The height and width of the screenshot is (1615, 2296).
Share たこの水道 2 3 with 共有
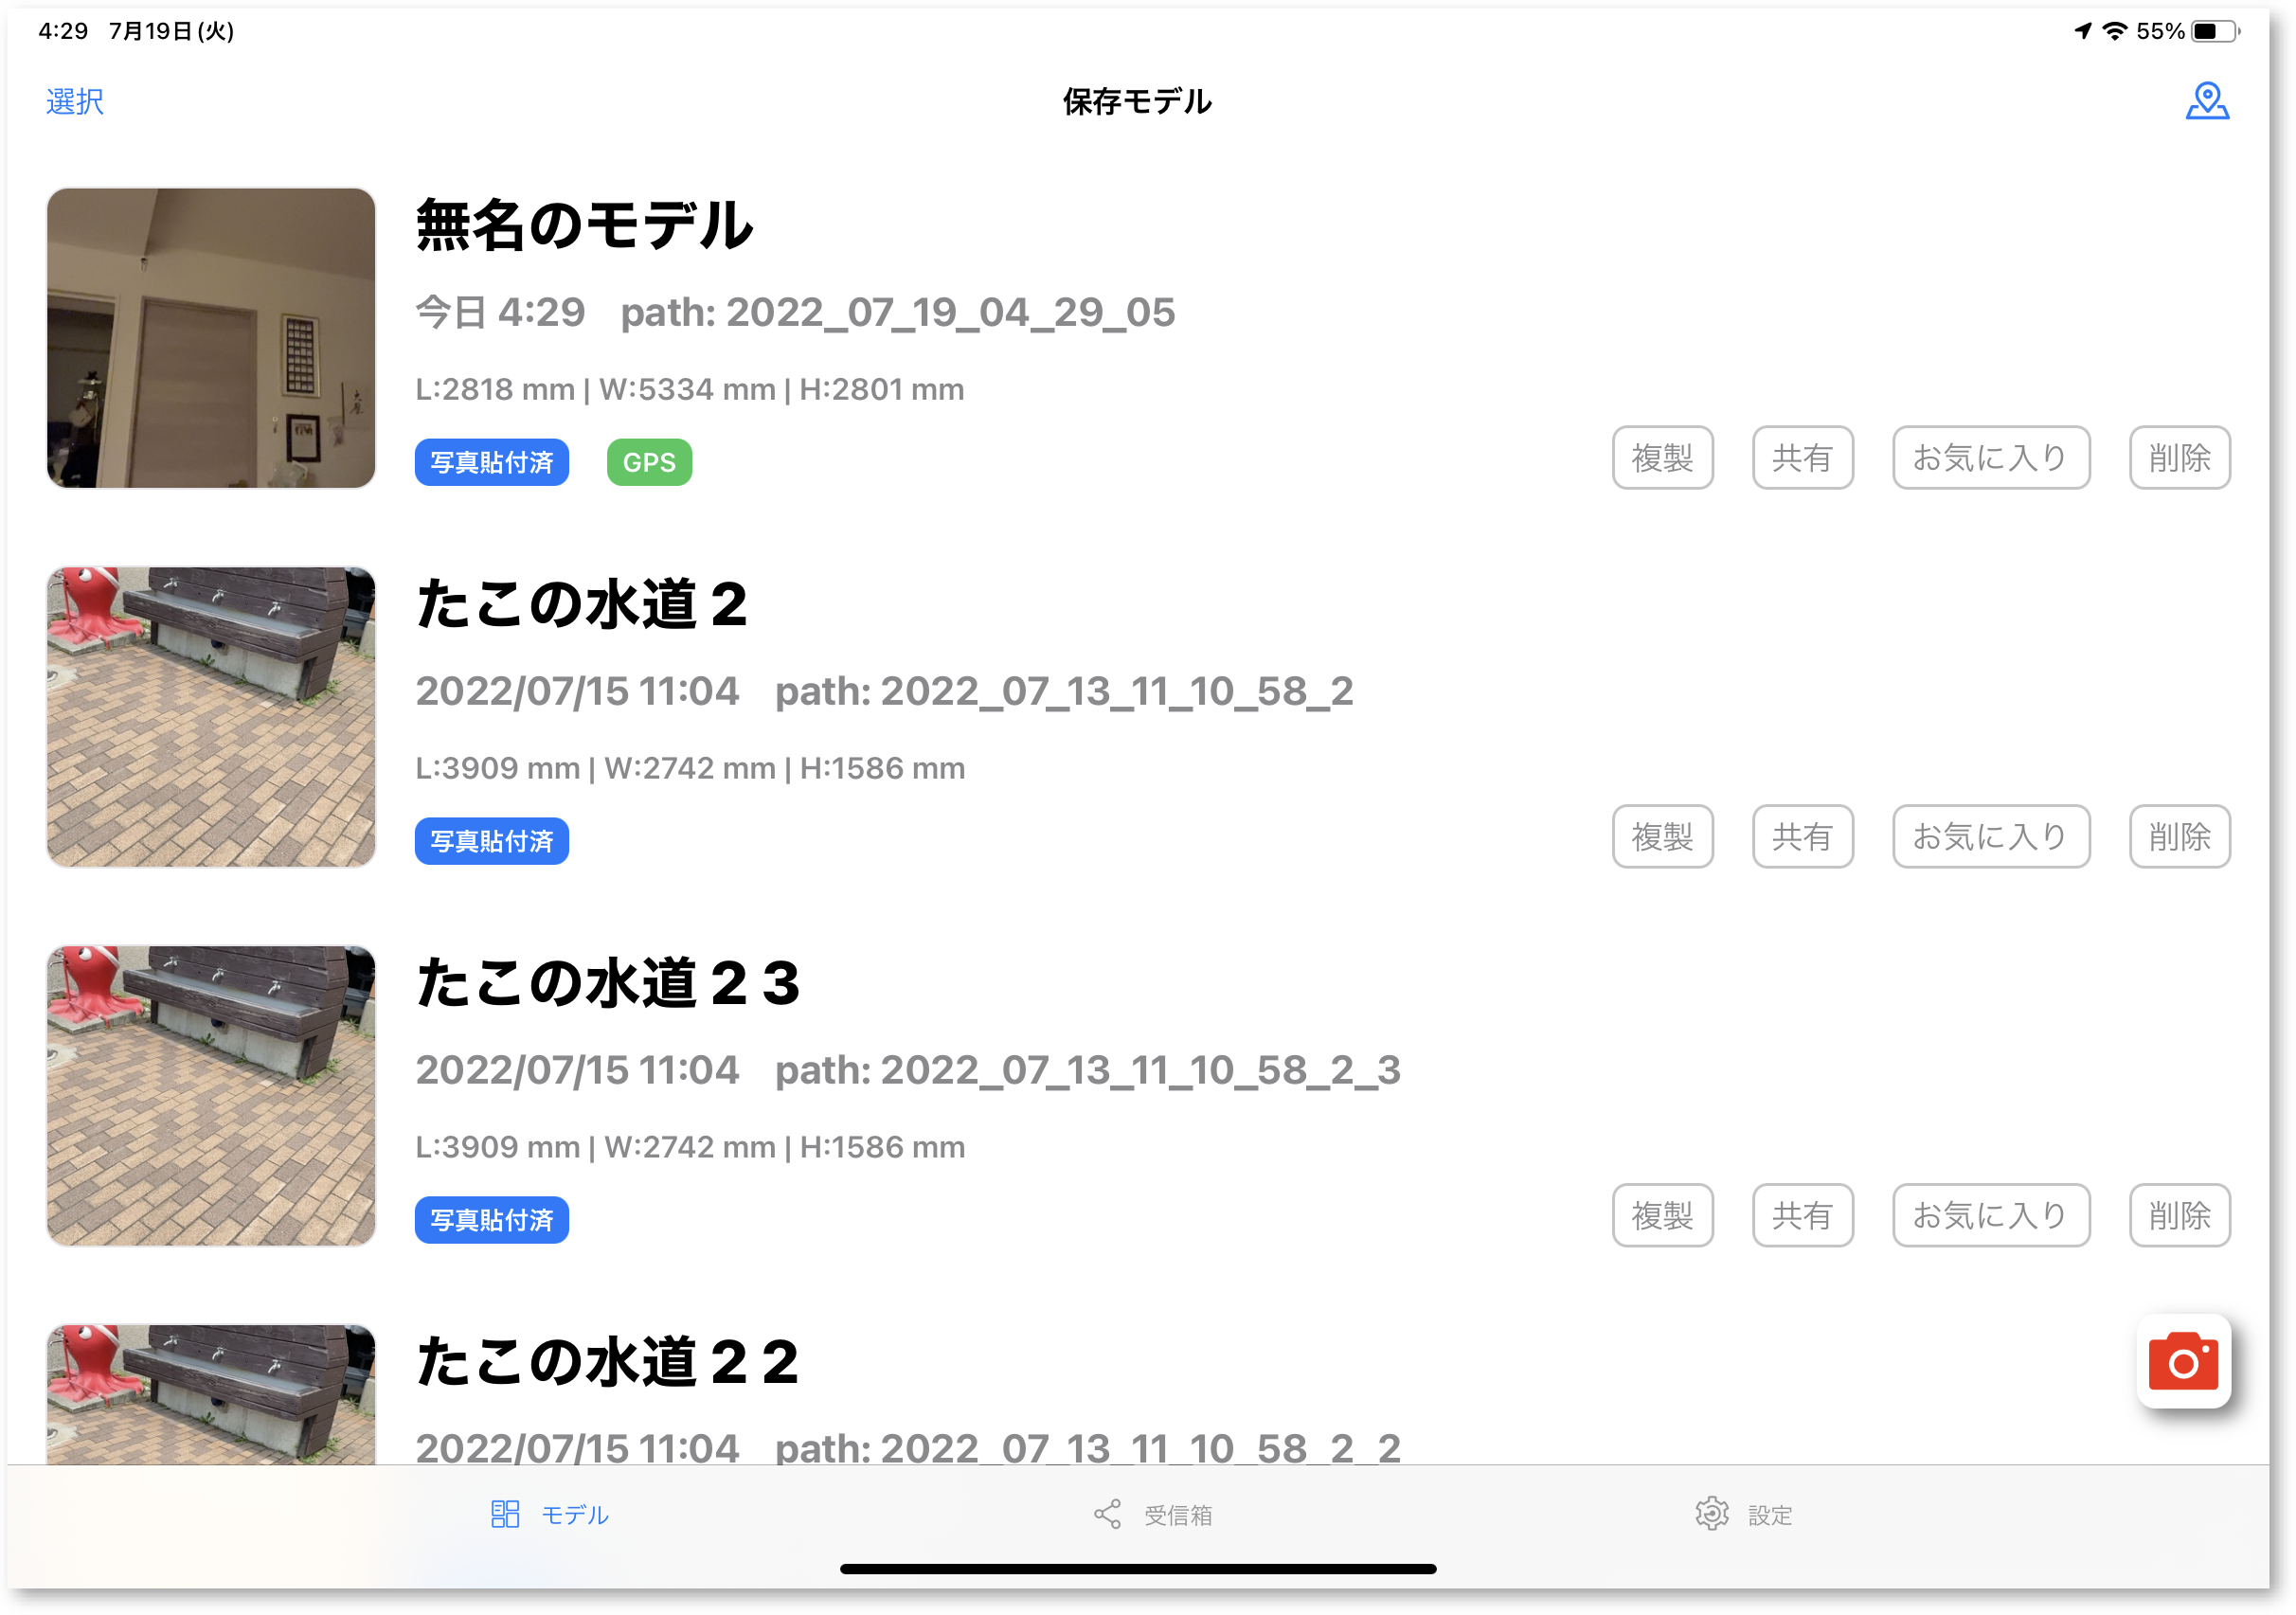pos(1802,1215)
